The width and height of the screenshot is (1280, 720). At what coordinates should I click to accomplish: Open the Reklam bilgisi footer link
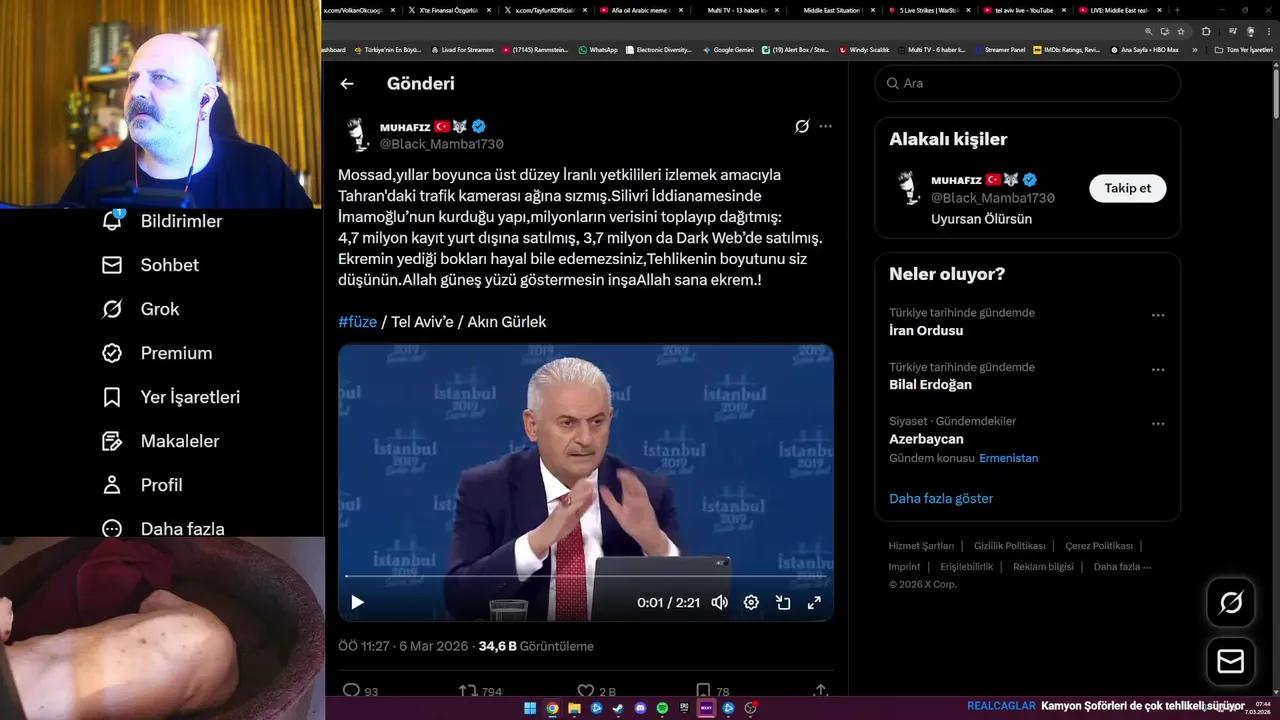[x=1043, y=566]
